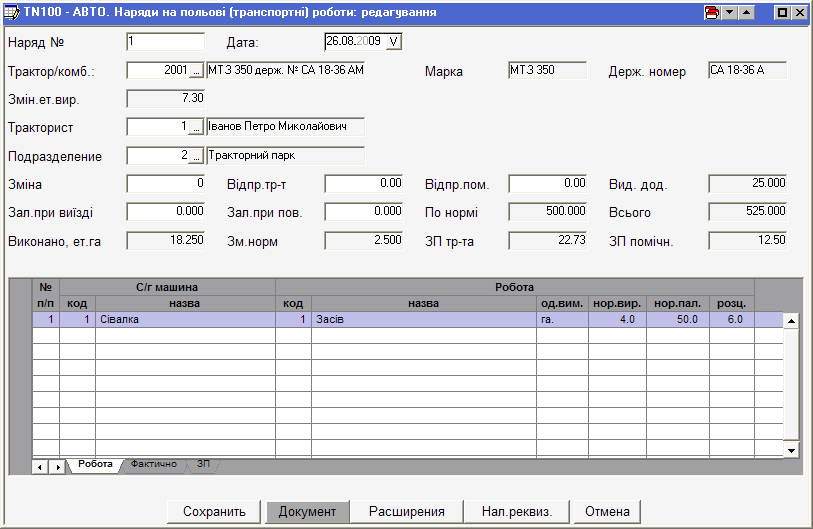Click the title bar down-arrow button

730,12
